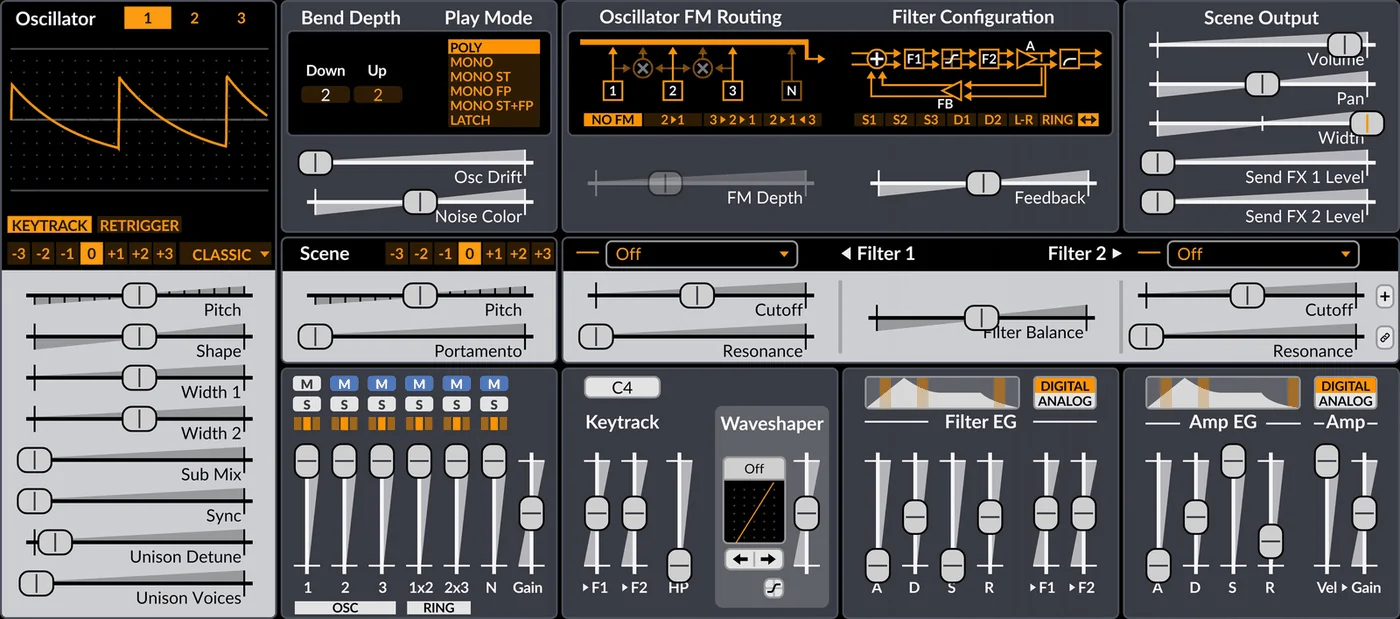The image size is (1400, 619).
Task: Click the Feedback slider handle
Action: pos(983,183)
